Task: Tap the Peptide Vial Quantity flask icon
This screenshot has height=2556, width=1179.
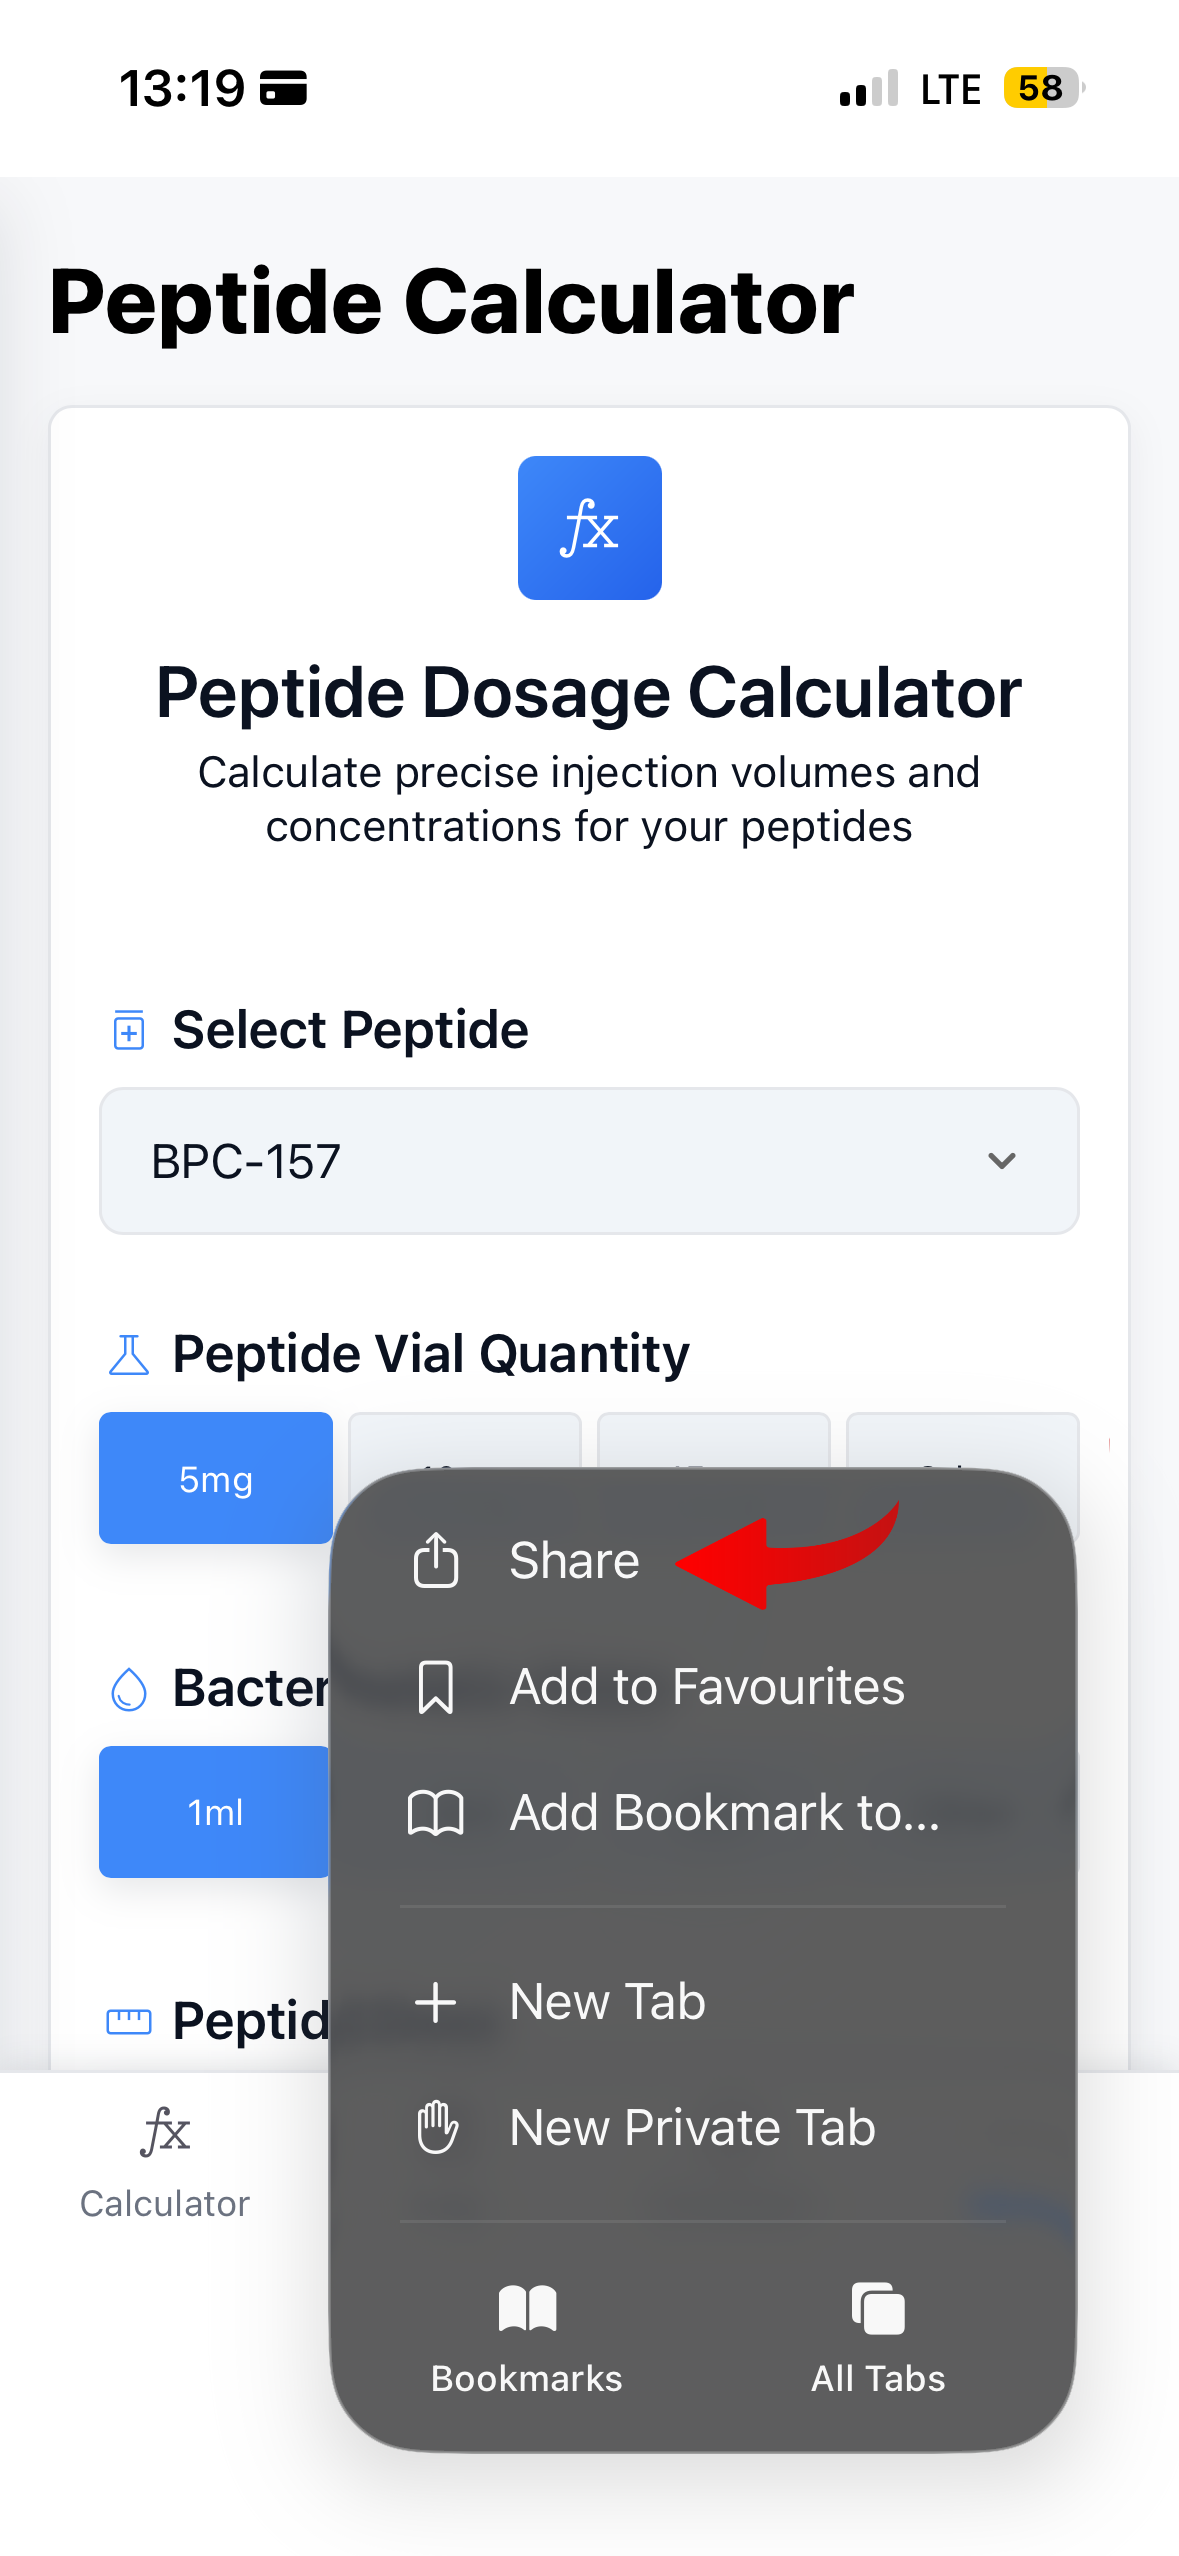Action: [129, 1355]
